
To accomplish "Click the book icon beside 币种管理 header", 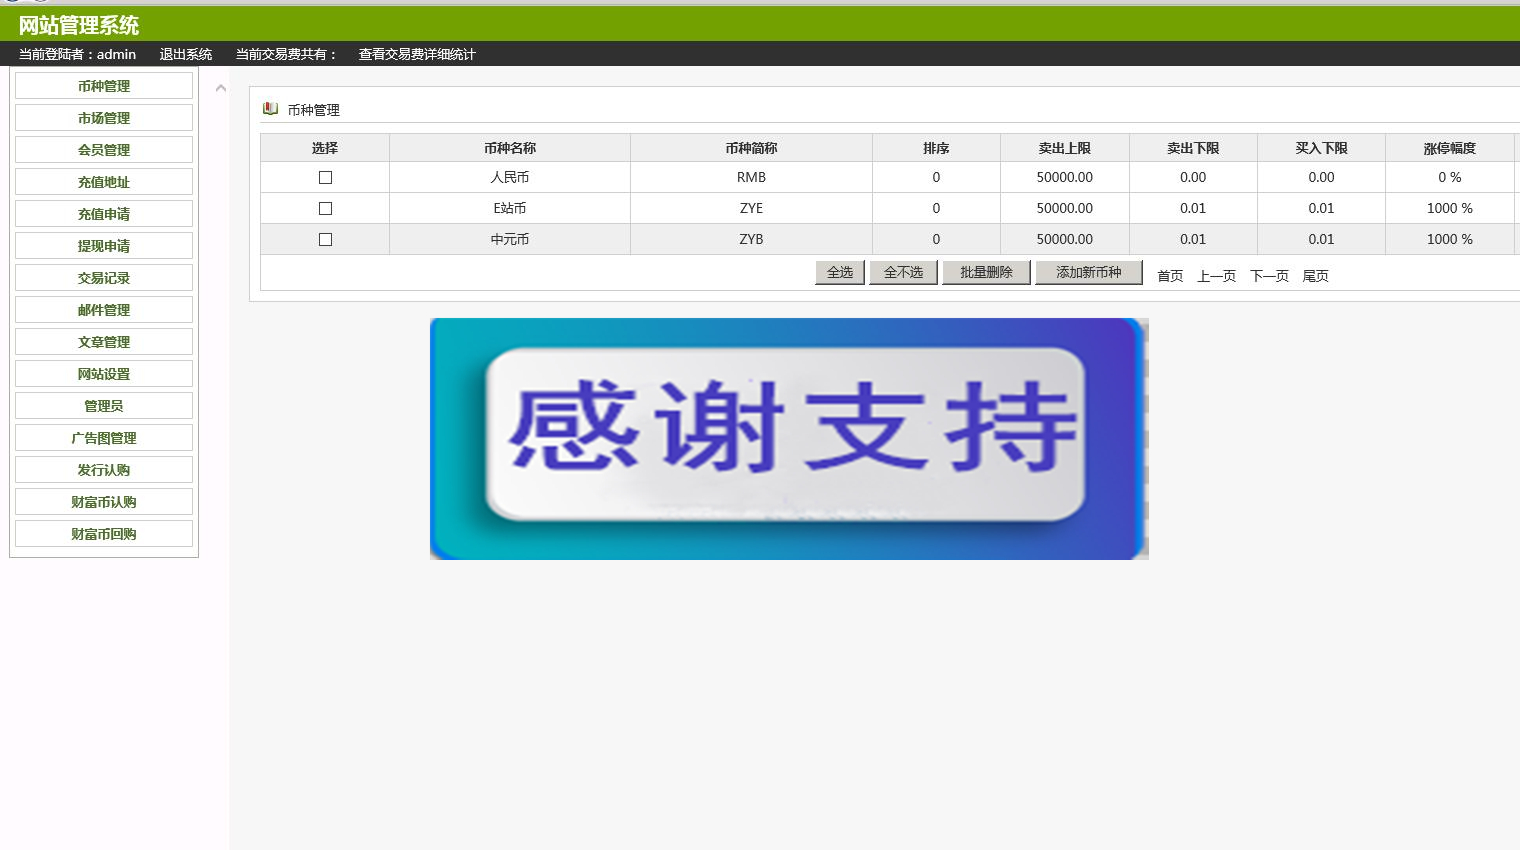I will click(x=270, y=108).
